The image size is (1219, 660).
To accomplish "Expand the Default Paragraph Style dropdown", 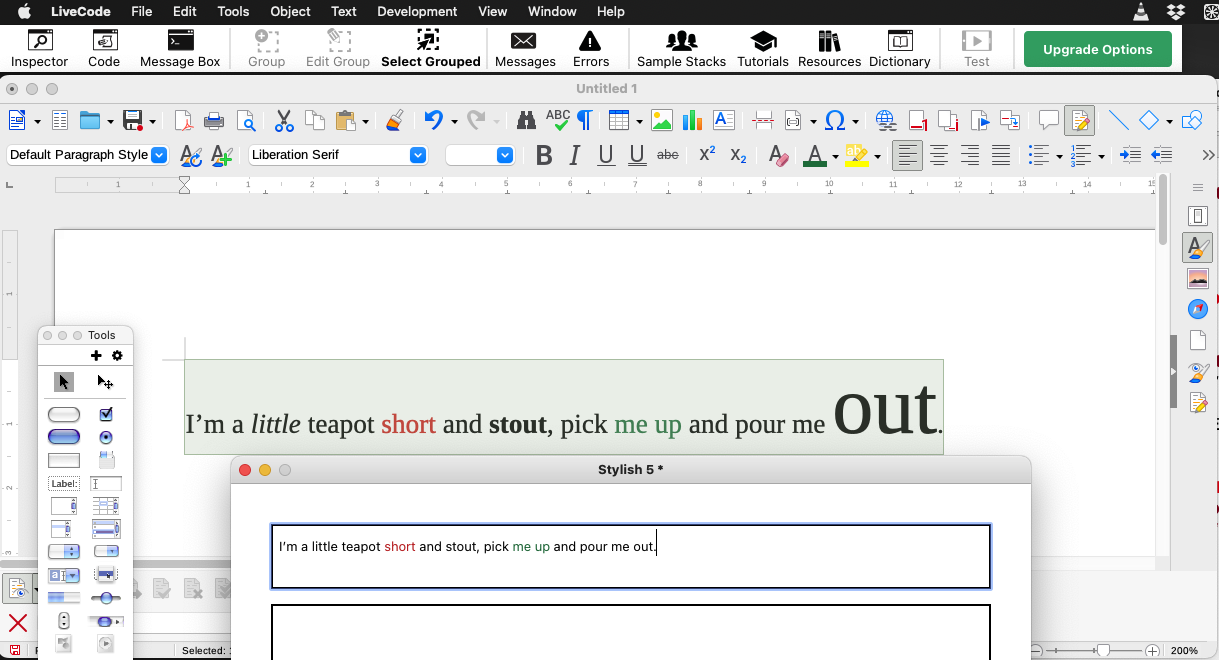I will click(158, 155).
